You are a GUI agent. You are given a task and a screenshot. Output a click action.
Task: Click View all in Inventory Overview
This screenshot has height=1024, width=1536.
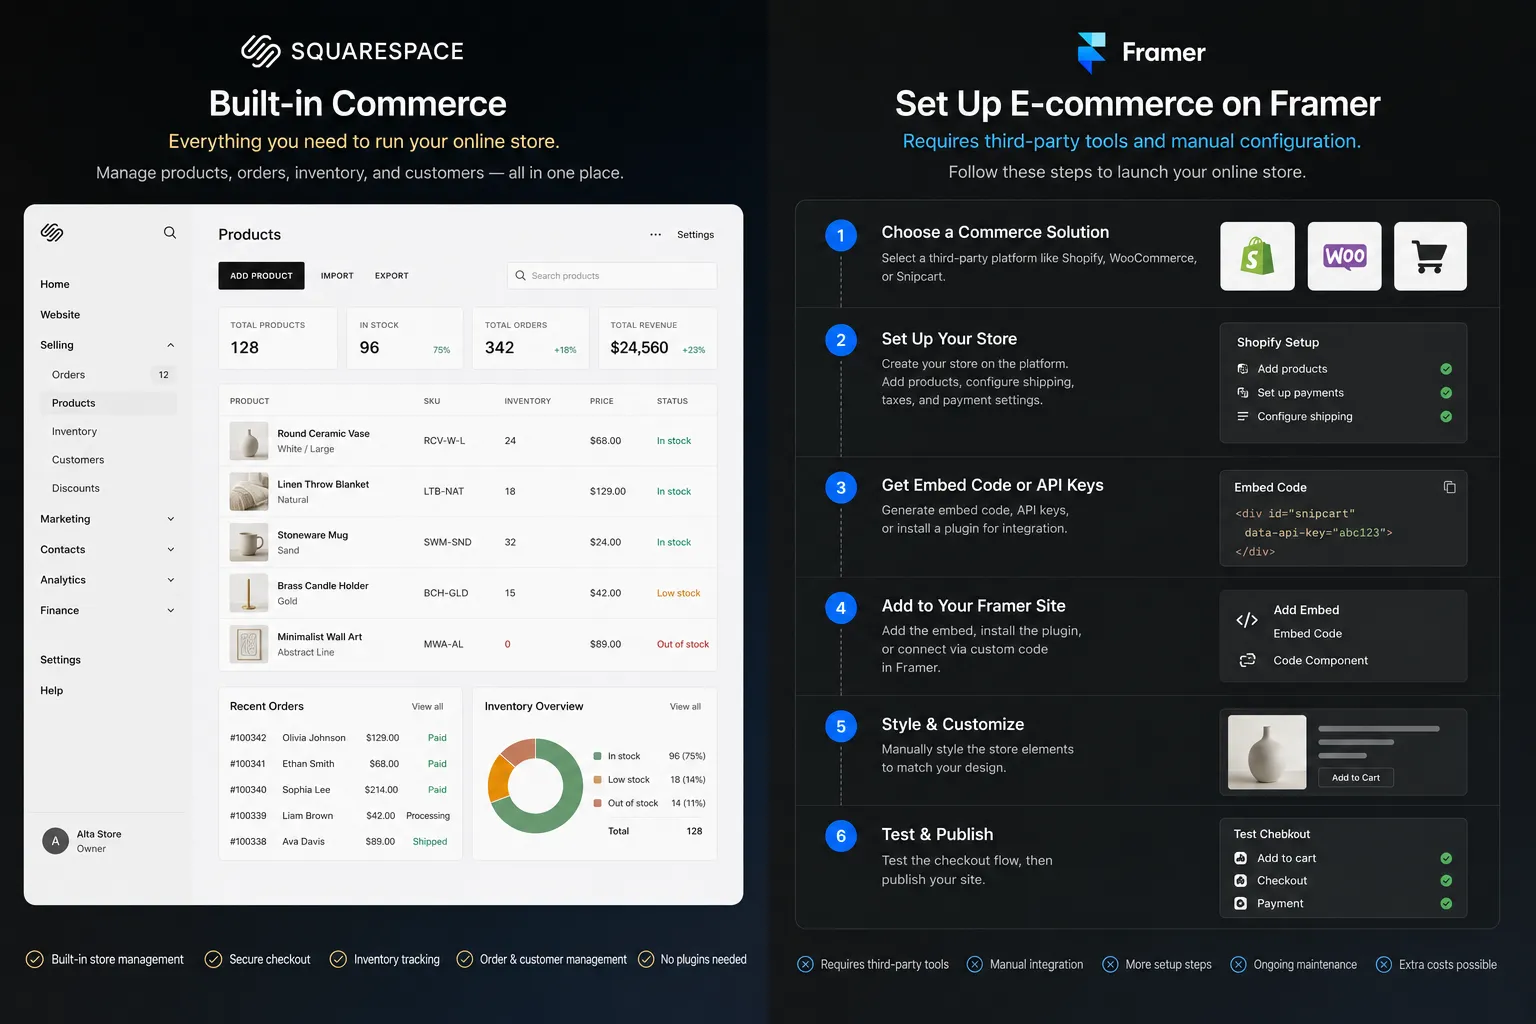coord(685,707)
